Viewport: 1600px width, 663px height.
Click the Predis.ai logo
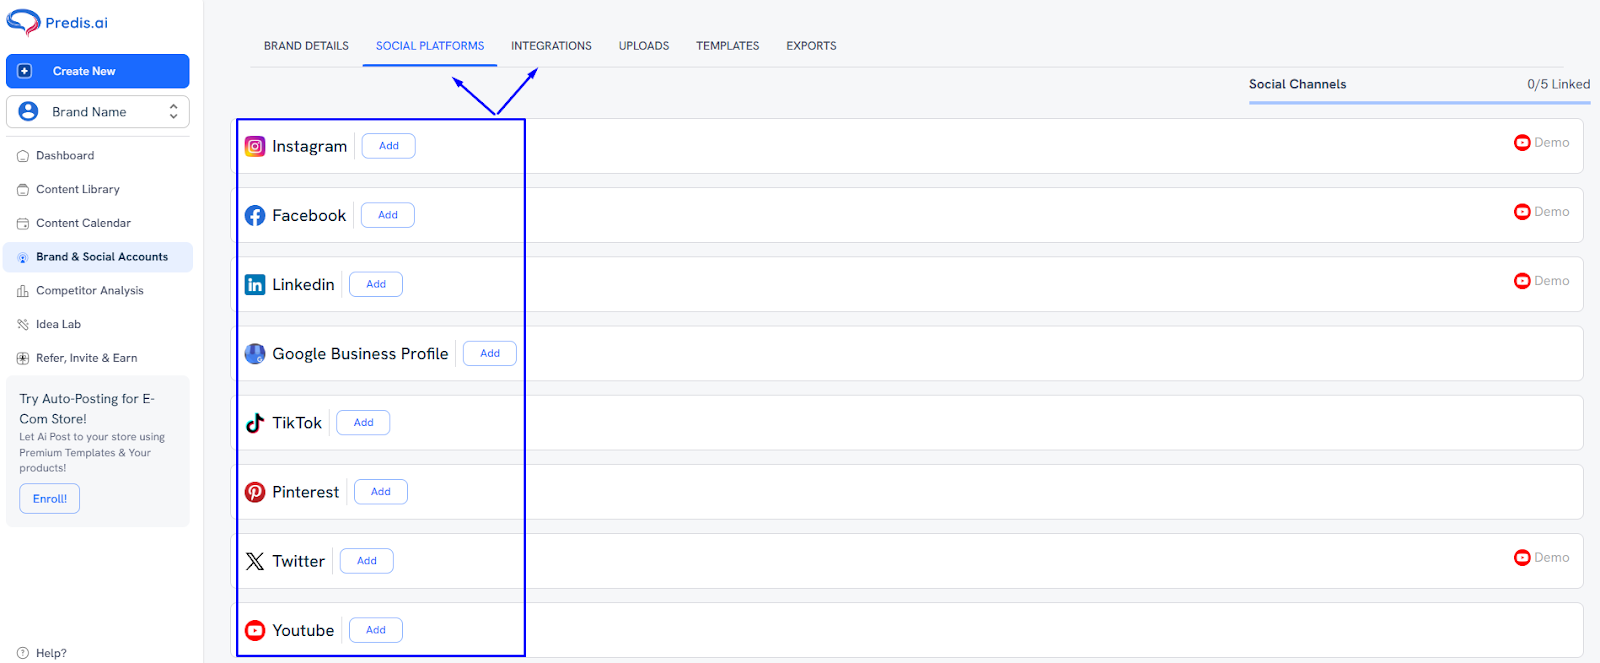[x=57, y=22]
